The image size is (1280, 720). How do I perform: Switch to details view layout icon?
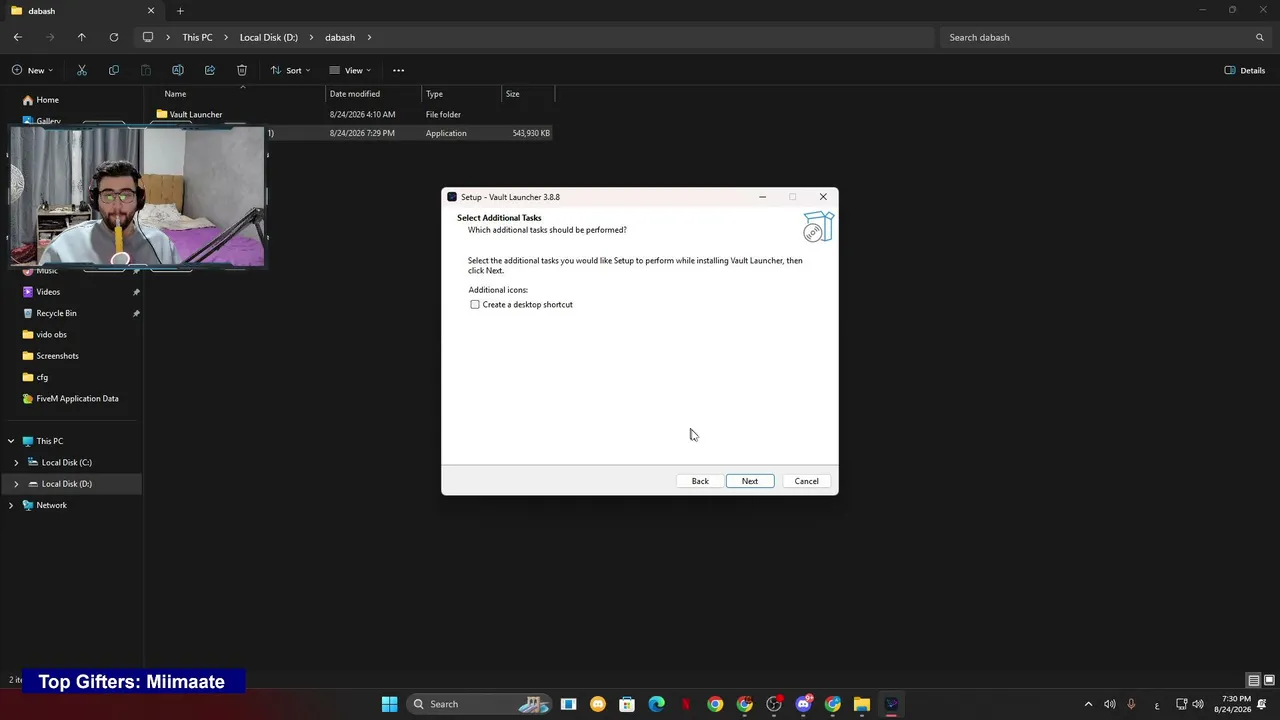pos(1254,681)
